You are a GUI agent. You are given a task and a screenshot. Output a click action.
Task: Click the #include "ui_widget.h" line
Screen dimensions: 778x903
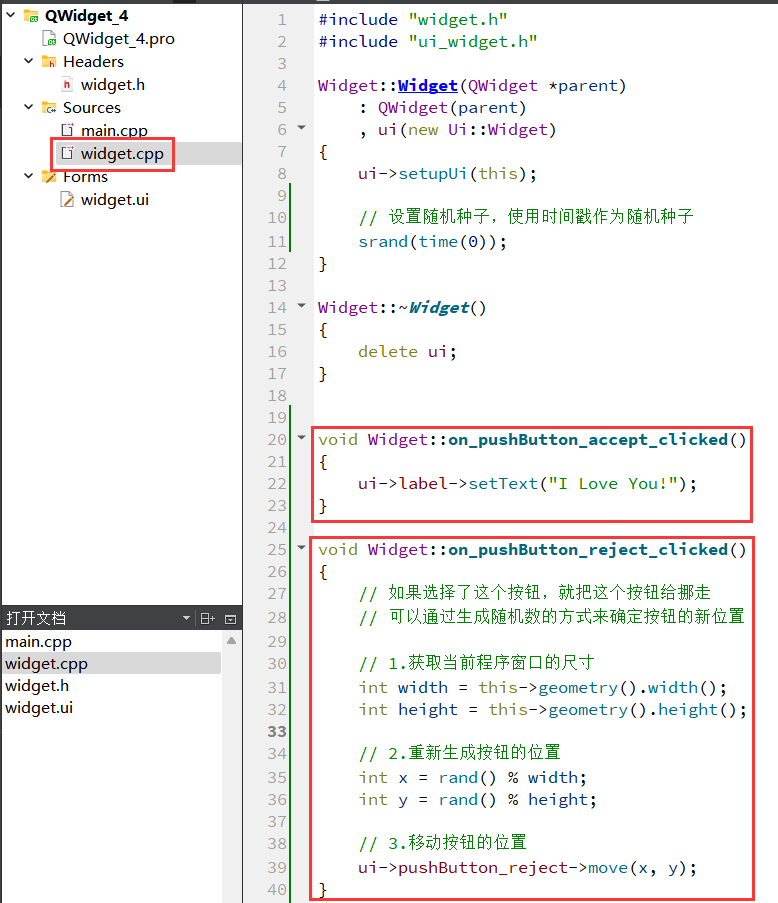coord(428,41)
